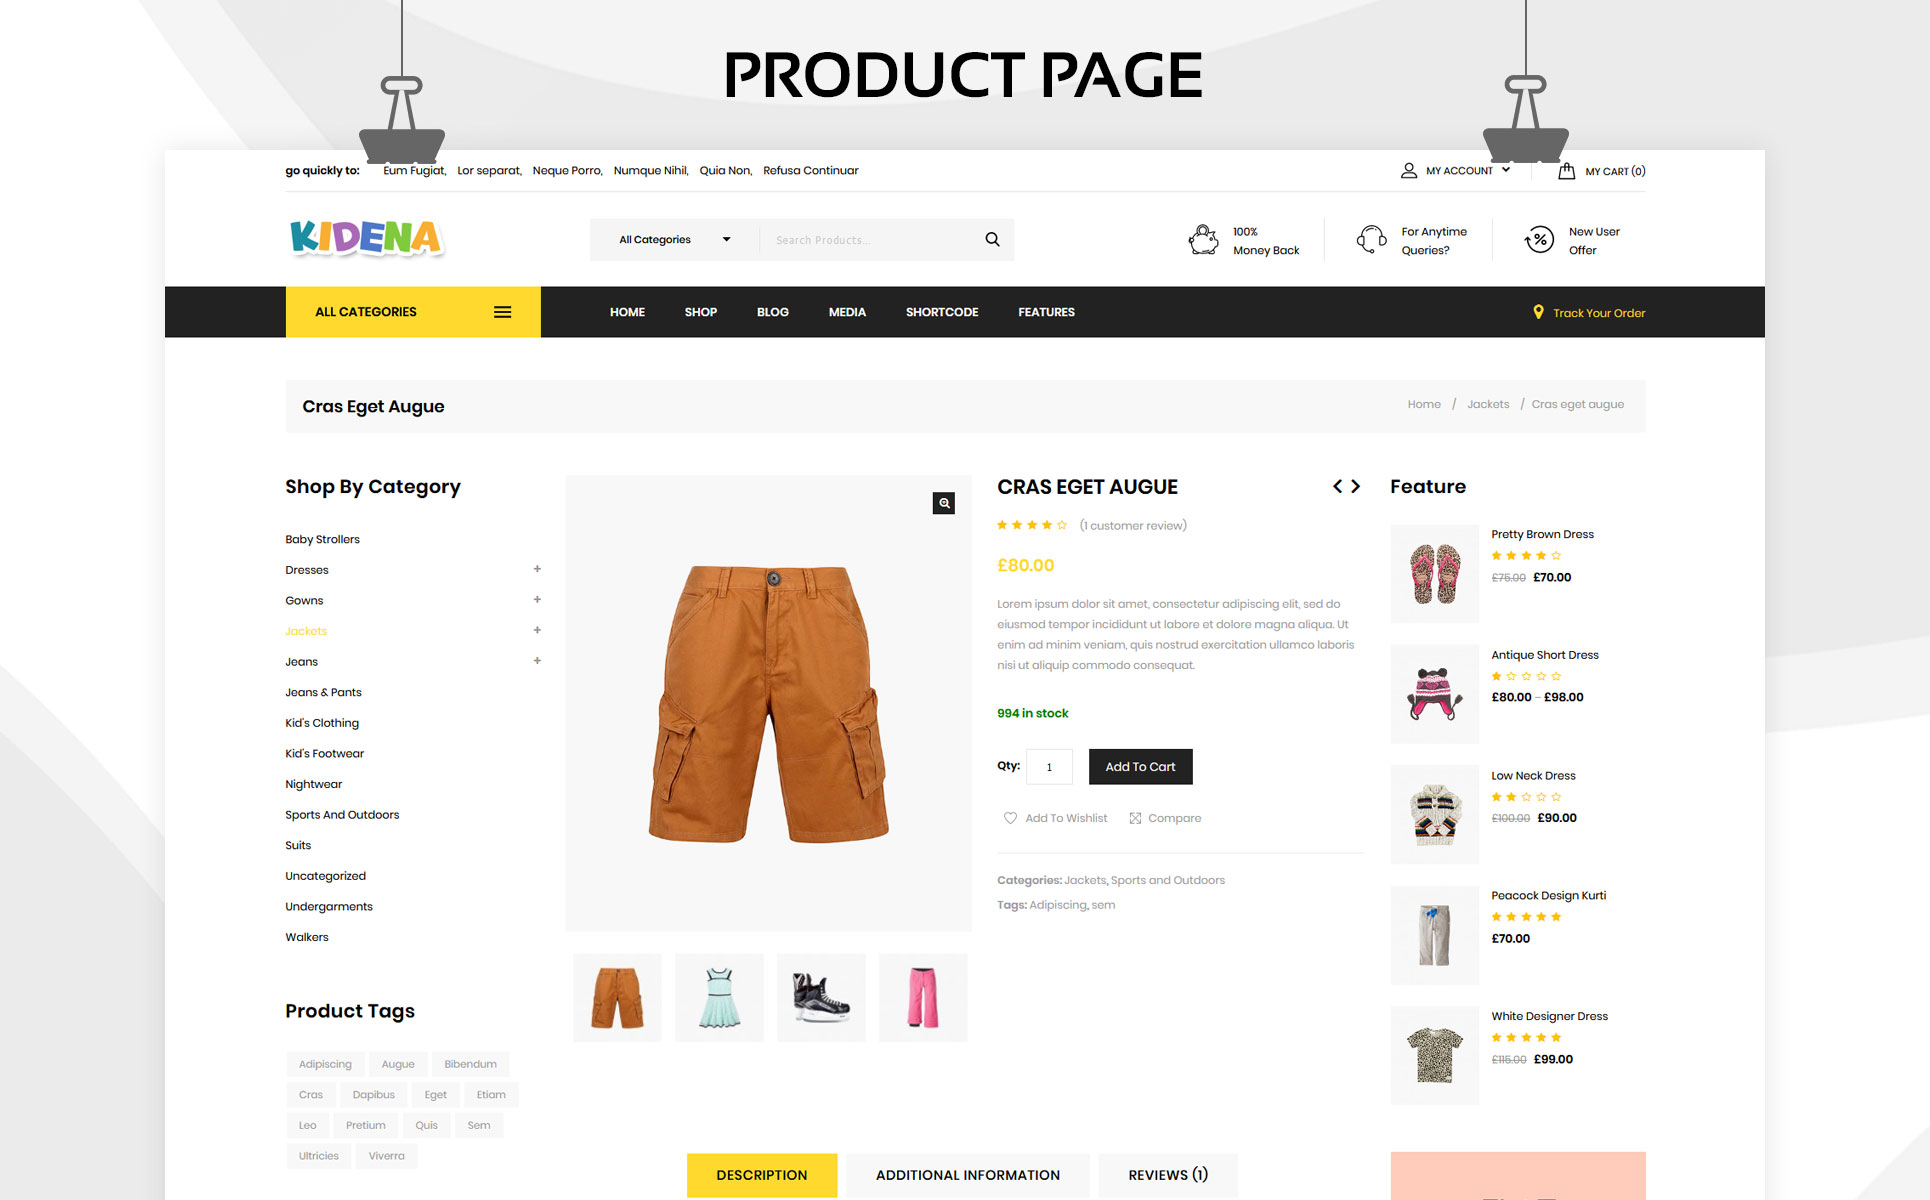Click the Add To Cart button
The height and width of the screenshot is (1200, 1930).
(1140, 767)
